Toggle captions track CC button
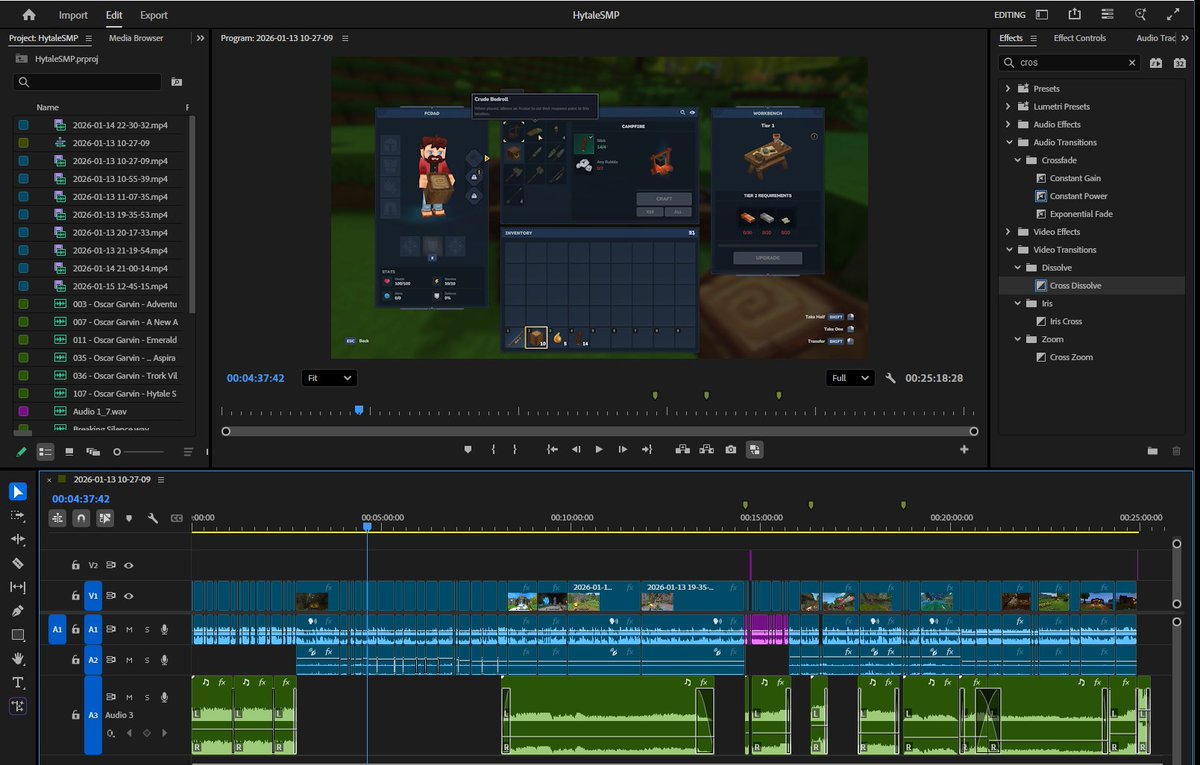This screenshot has width=1200, height=765. coord(177,518)
